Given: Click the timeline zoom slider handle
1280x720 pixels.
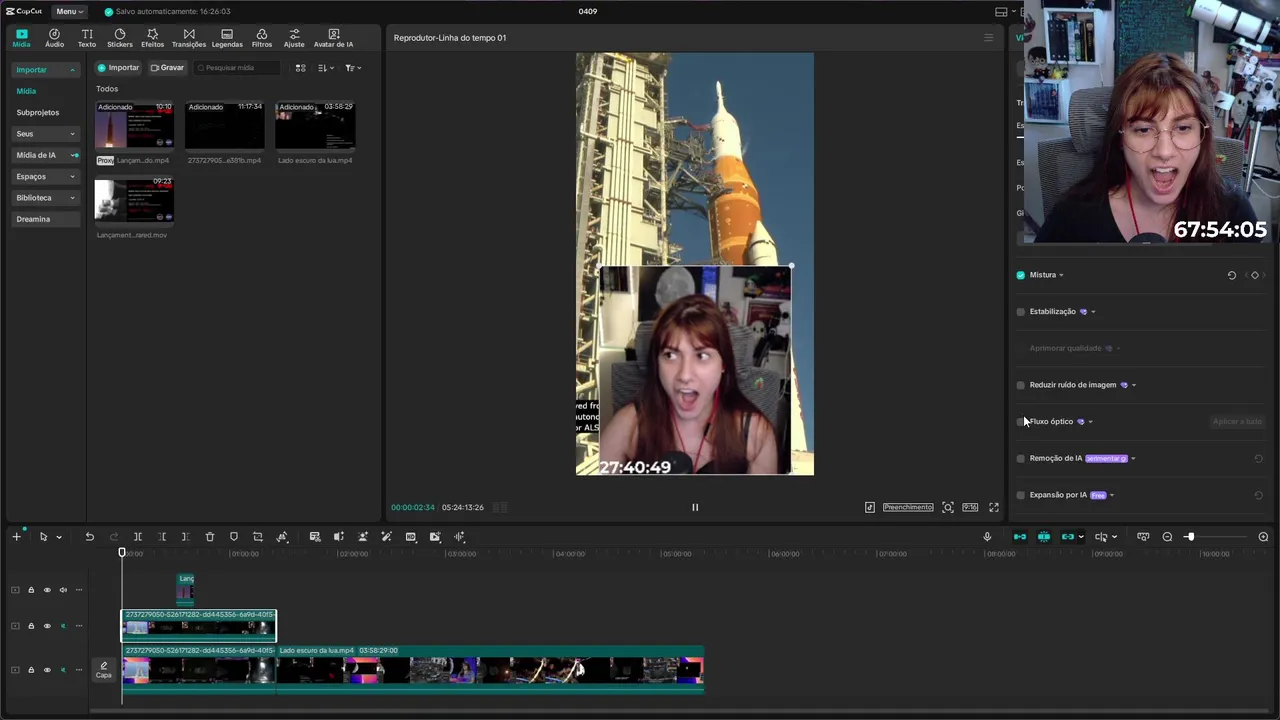Looking at the screenshot, I should (x=1189, y=537).
